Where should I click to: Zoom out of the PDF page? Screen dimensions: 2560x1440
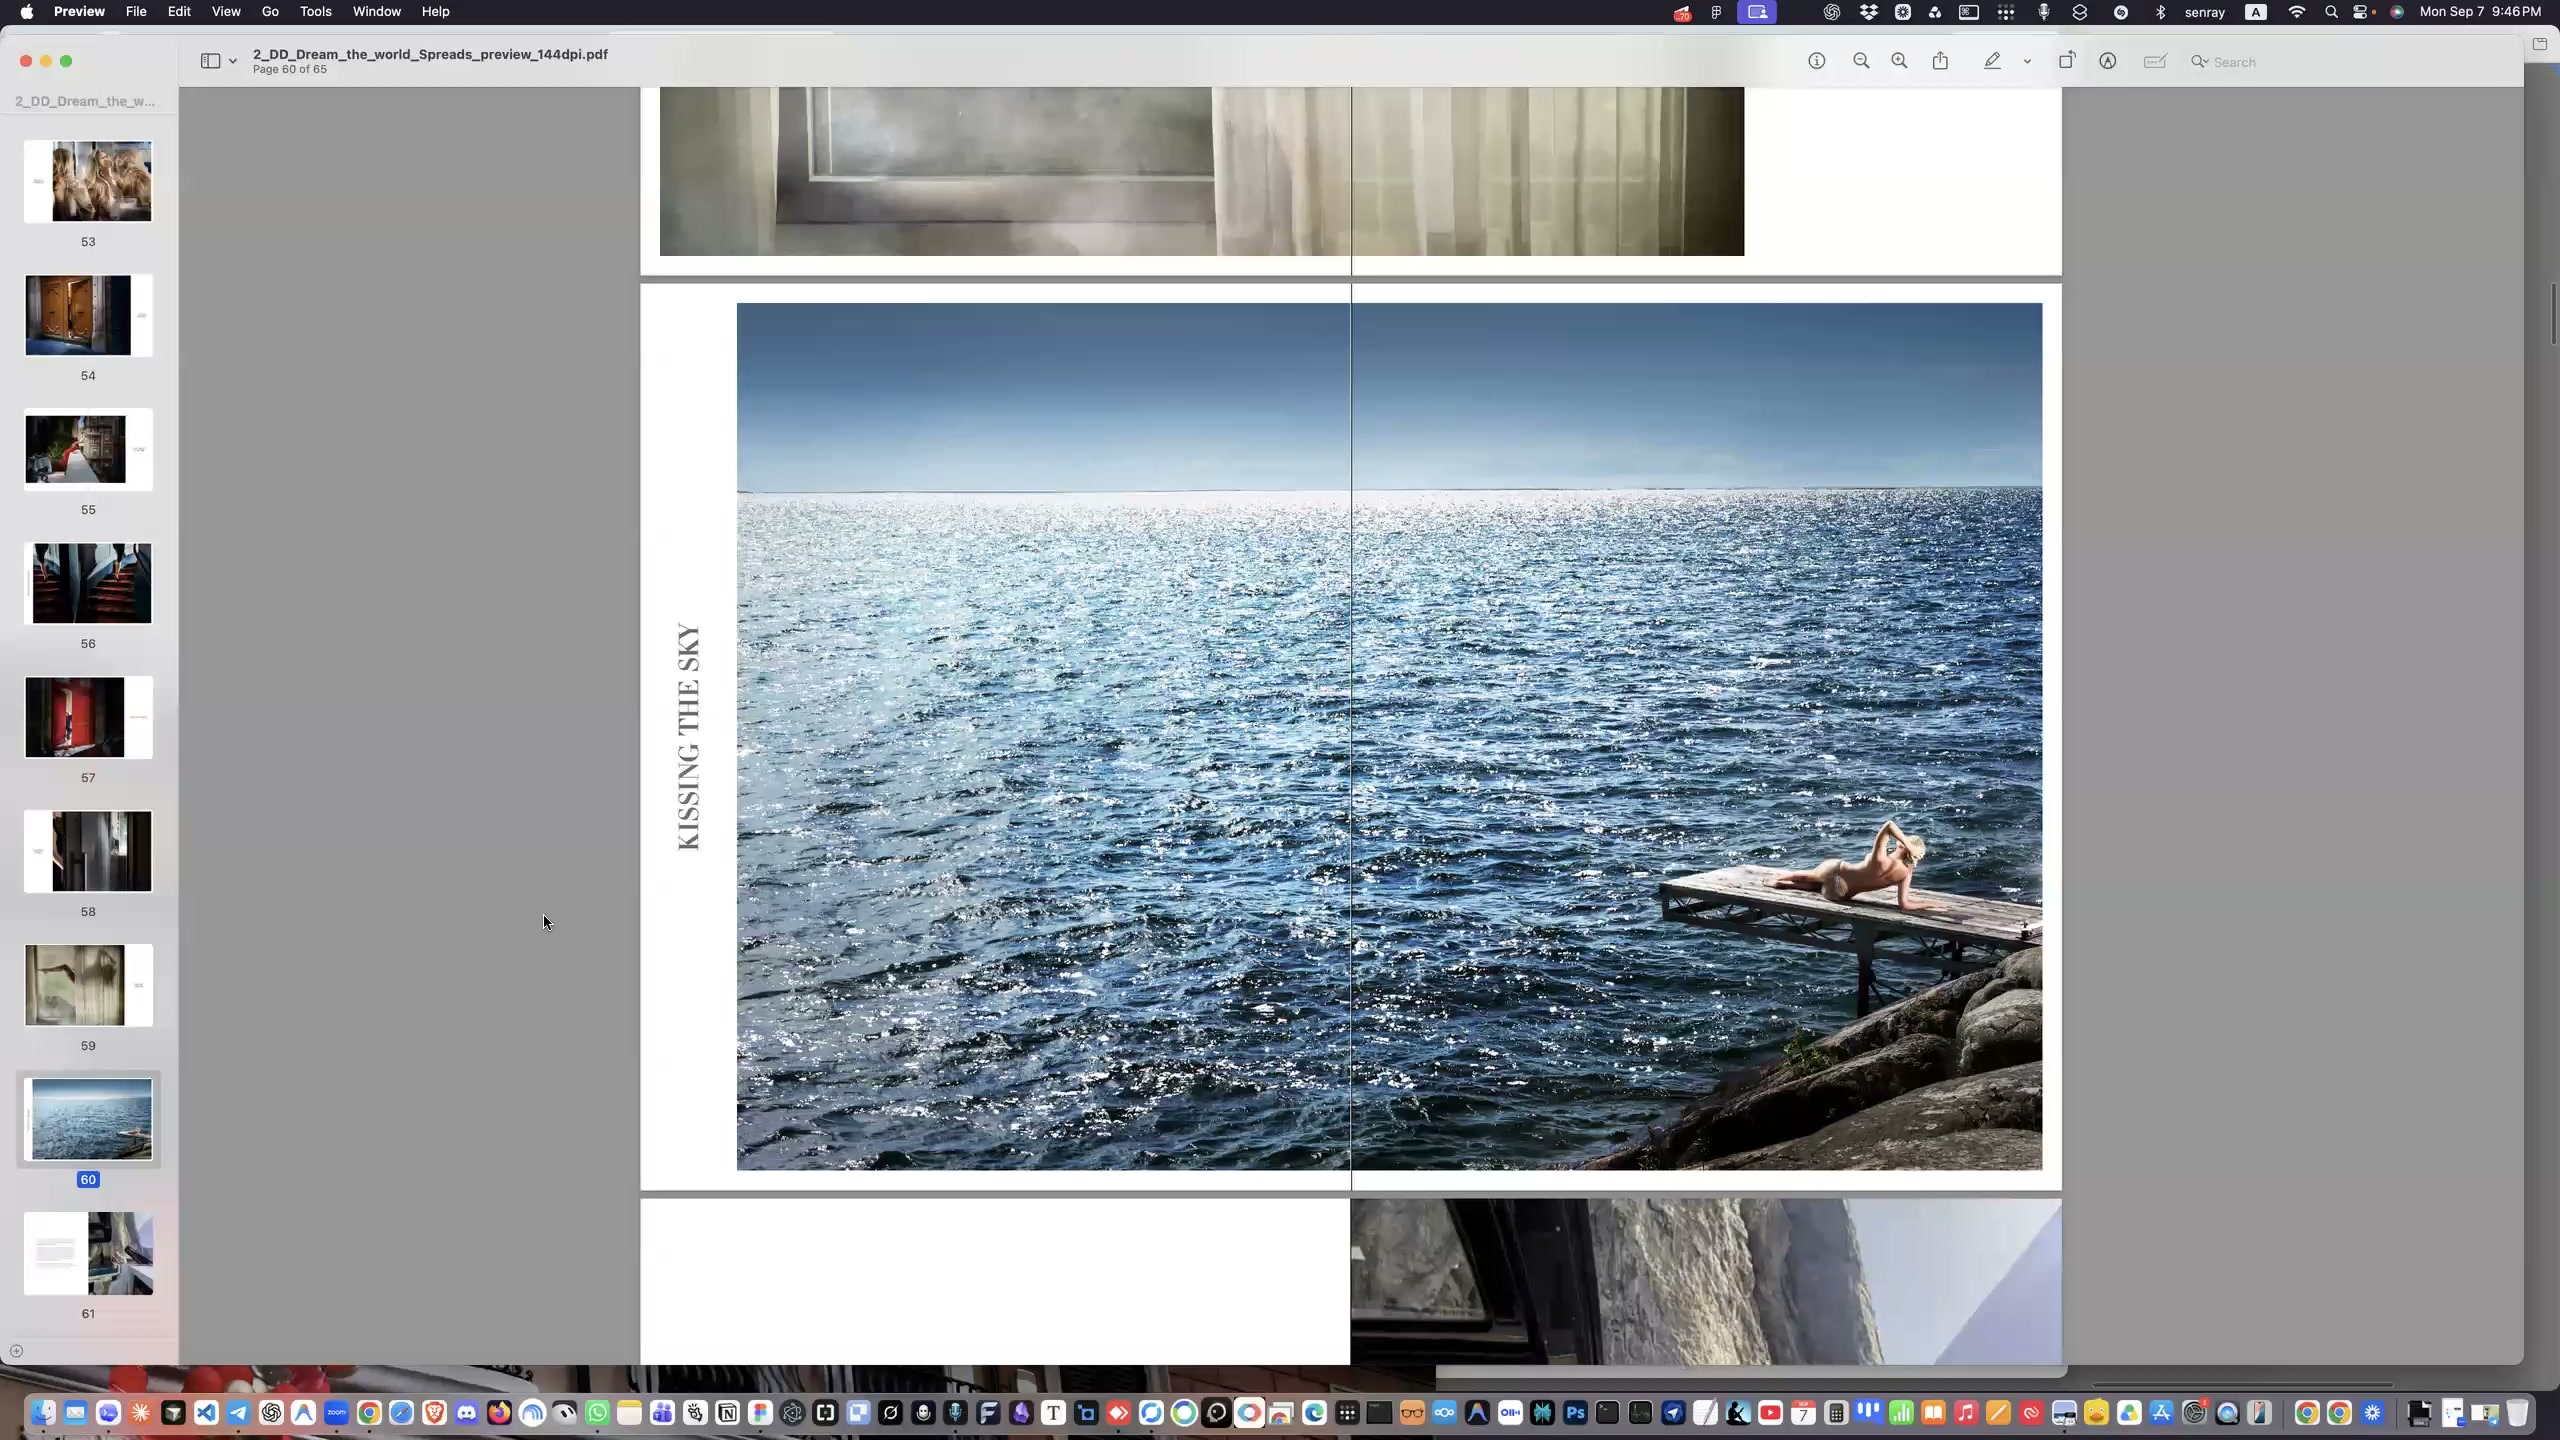1861,61
